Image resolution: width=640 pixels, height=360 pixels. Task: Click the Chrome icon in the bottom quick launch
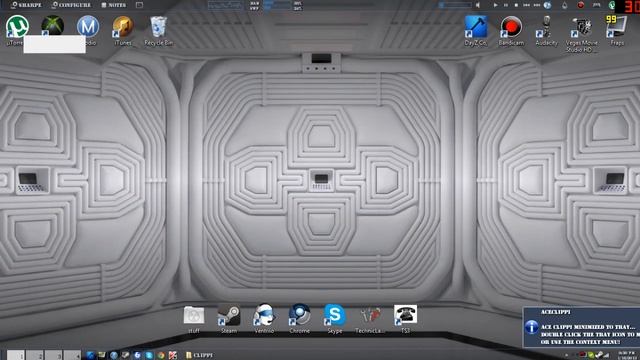[x=161, y=355]
